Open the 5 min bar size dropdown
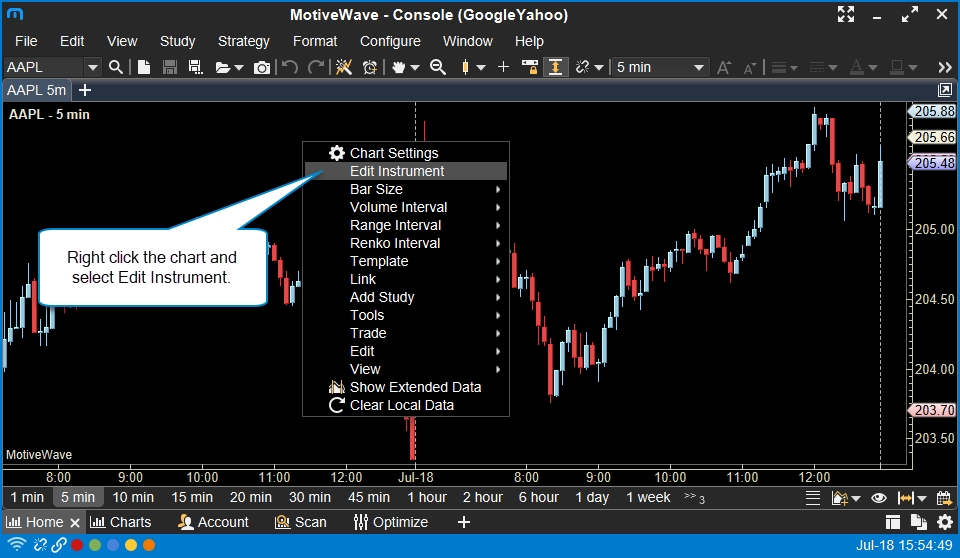Viewport: 960px width, 558px height. coord(660,67)
